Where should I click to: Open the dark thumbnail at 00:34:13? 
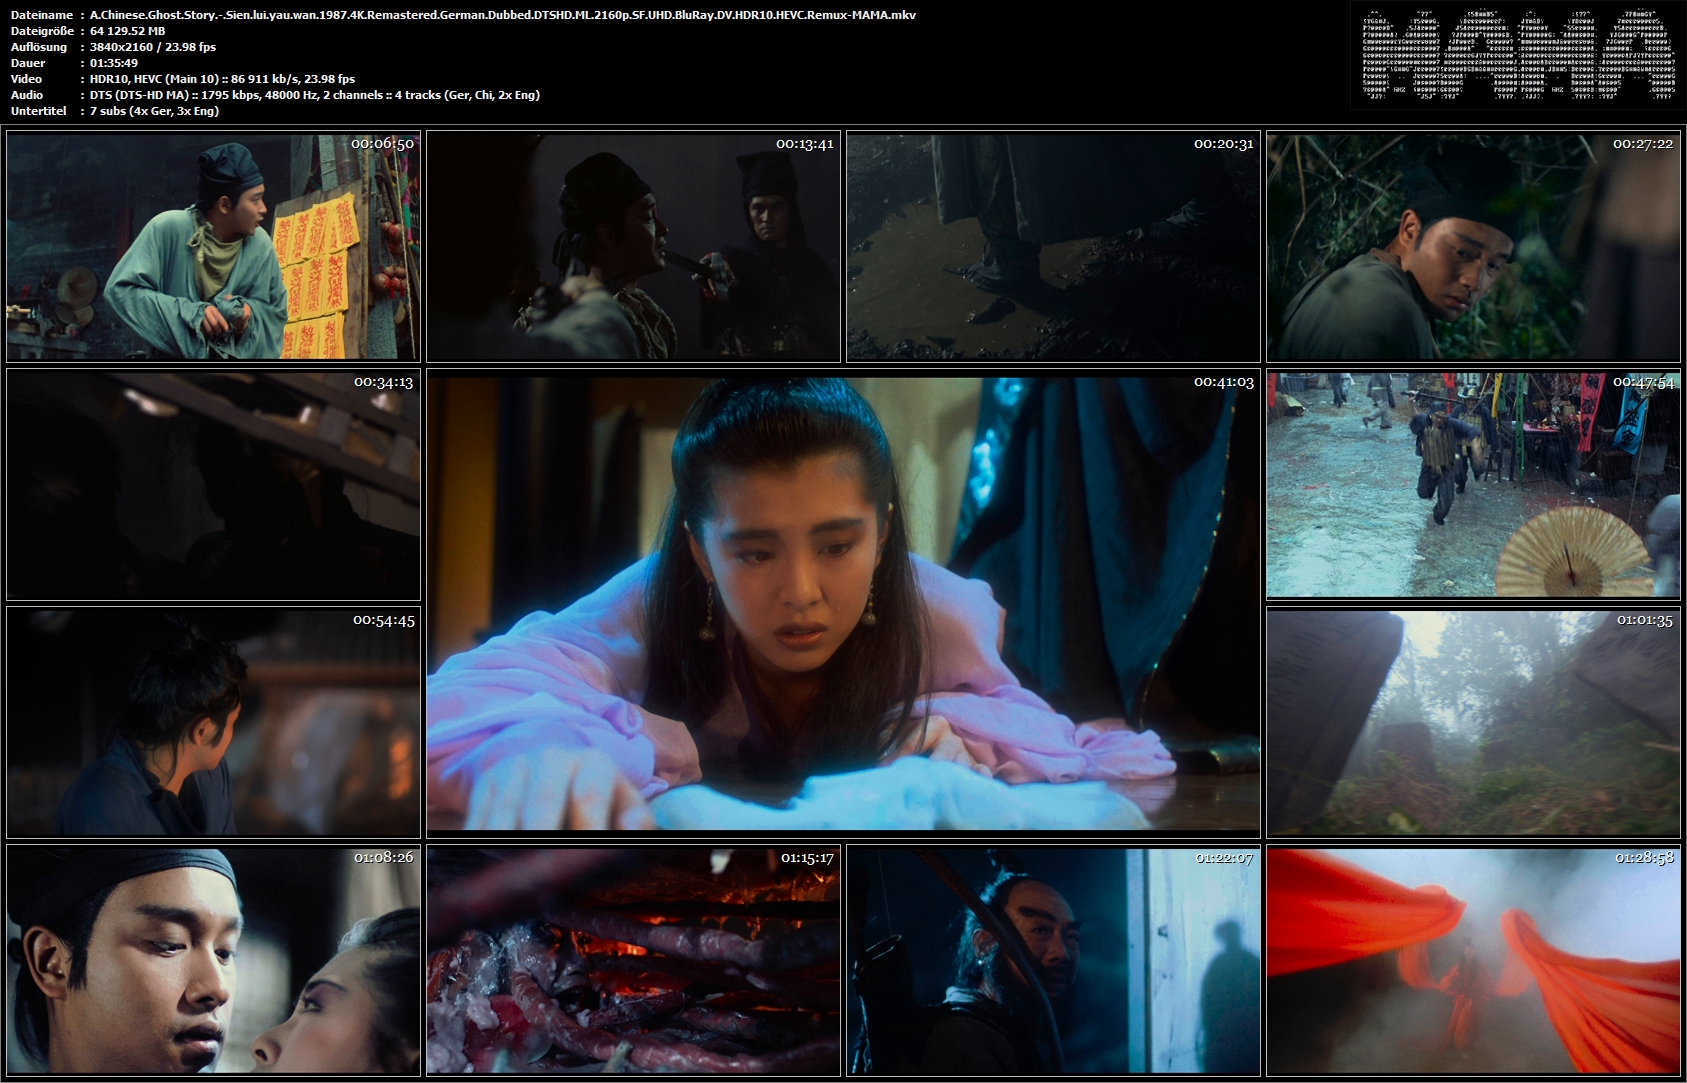pos(213,485)
